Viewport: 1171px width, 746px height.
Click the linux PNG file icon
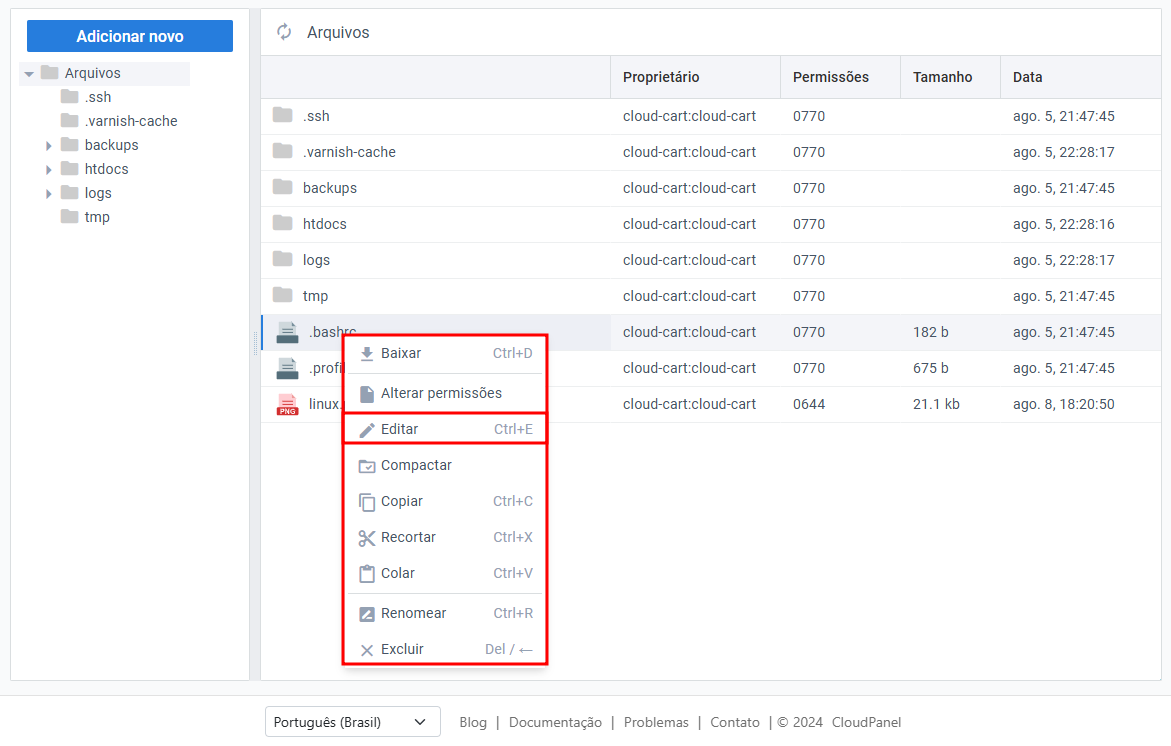[287, 405]
